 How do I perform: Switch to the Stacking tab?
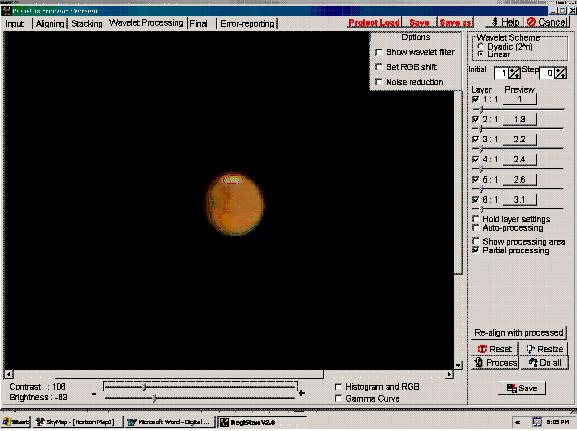pyautogui.click(x=86, y=24)
